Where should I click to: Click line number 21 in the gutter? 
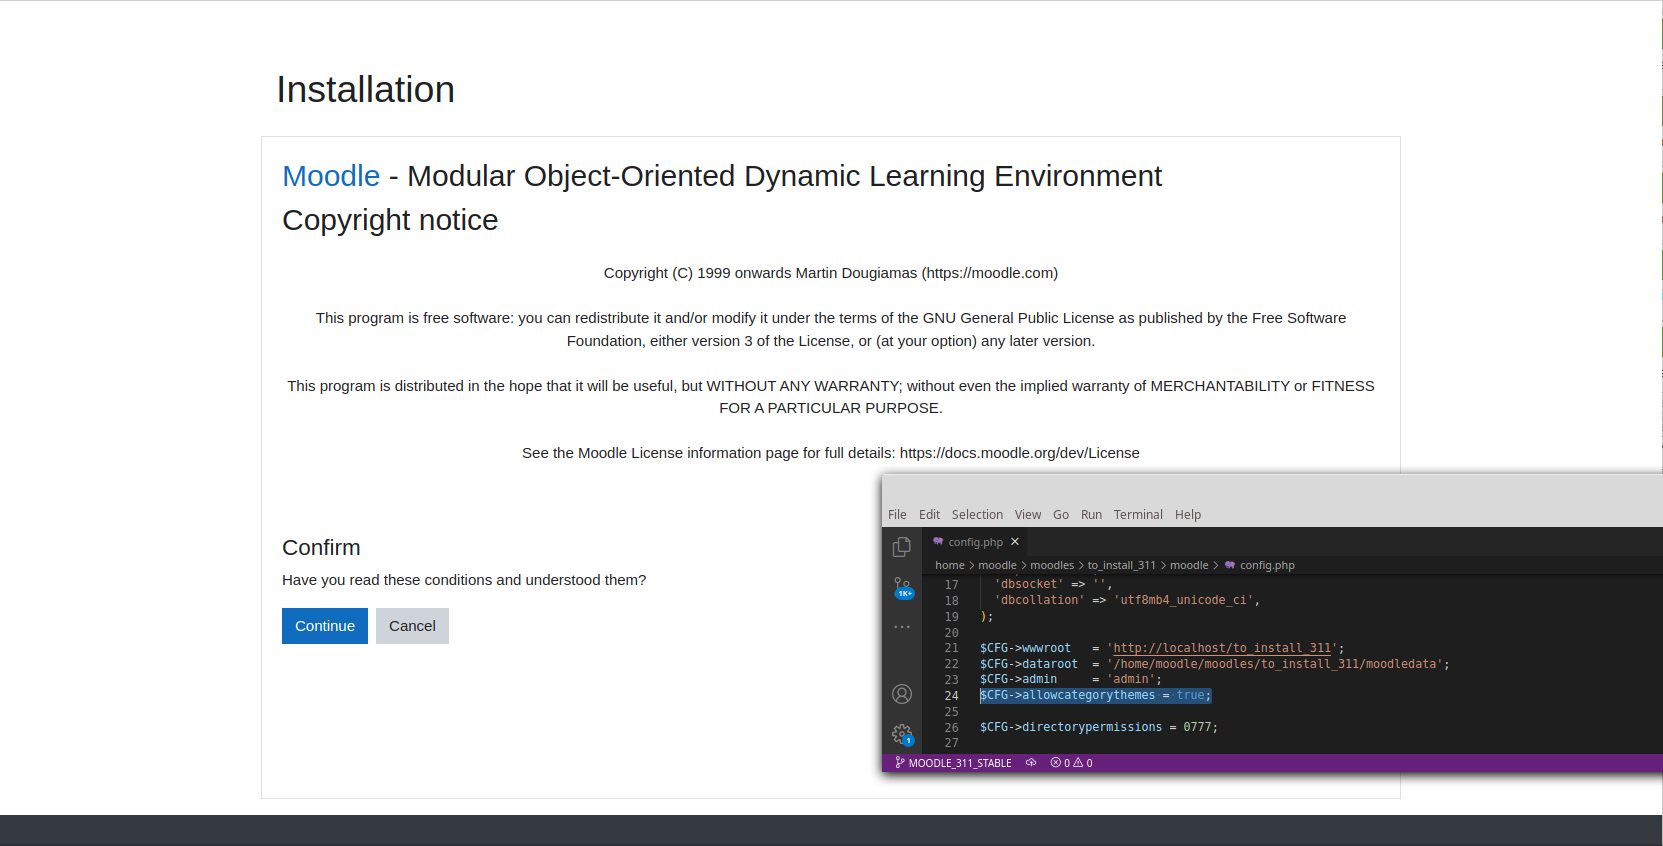coord(951,649)
